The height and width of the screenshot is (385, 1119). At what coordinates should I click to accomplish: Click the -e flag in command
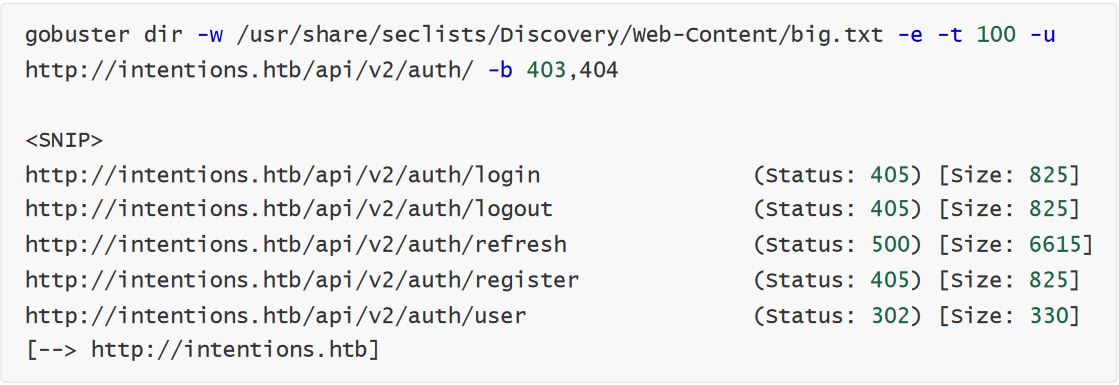pos(910,35)
